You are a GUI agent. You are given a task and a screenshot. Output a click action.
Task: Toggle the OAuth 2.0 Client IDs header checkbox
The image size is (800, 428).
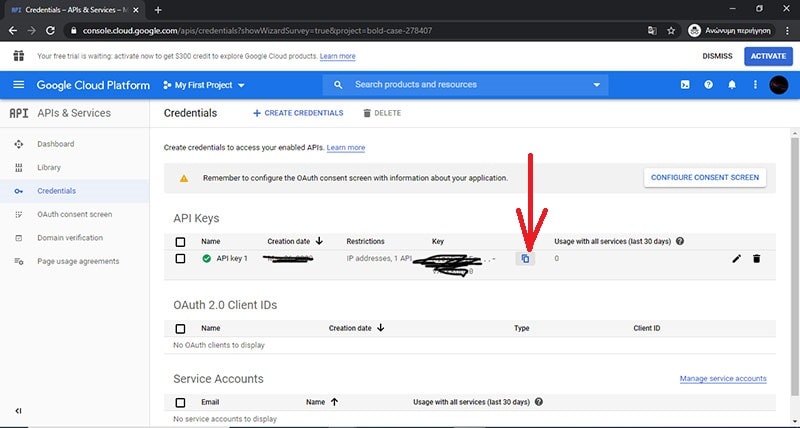pos(180,328)
